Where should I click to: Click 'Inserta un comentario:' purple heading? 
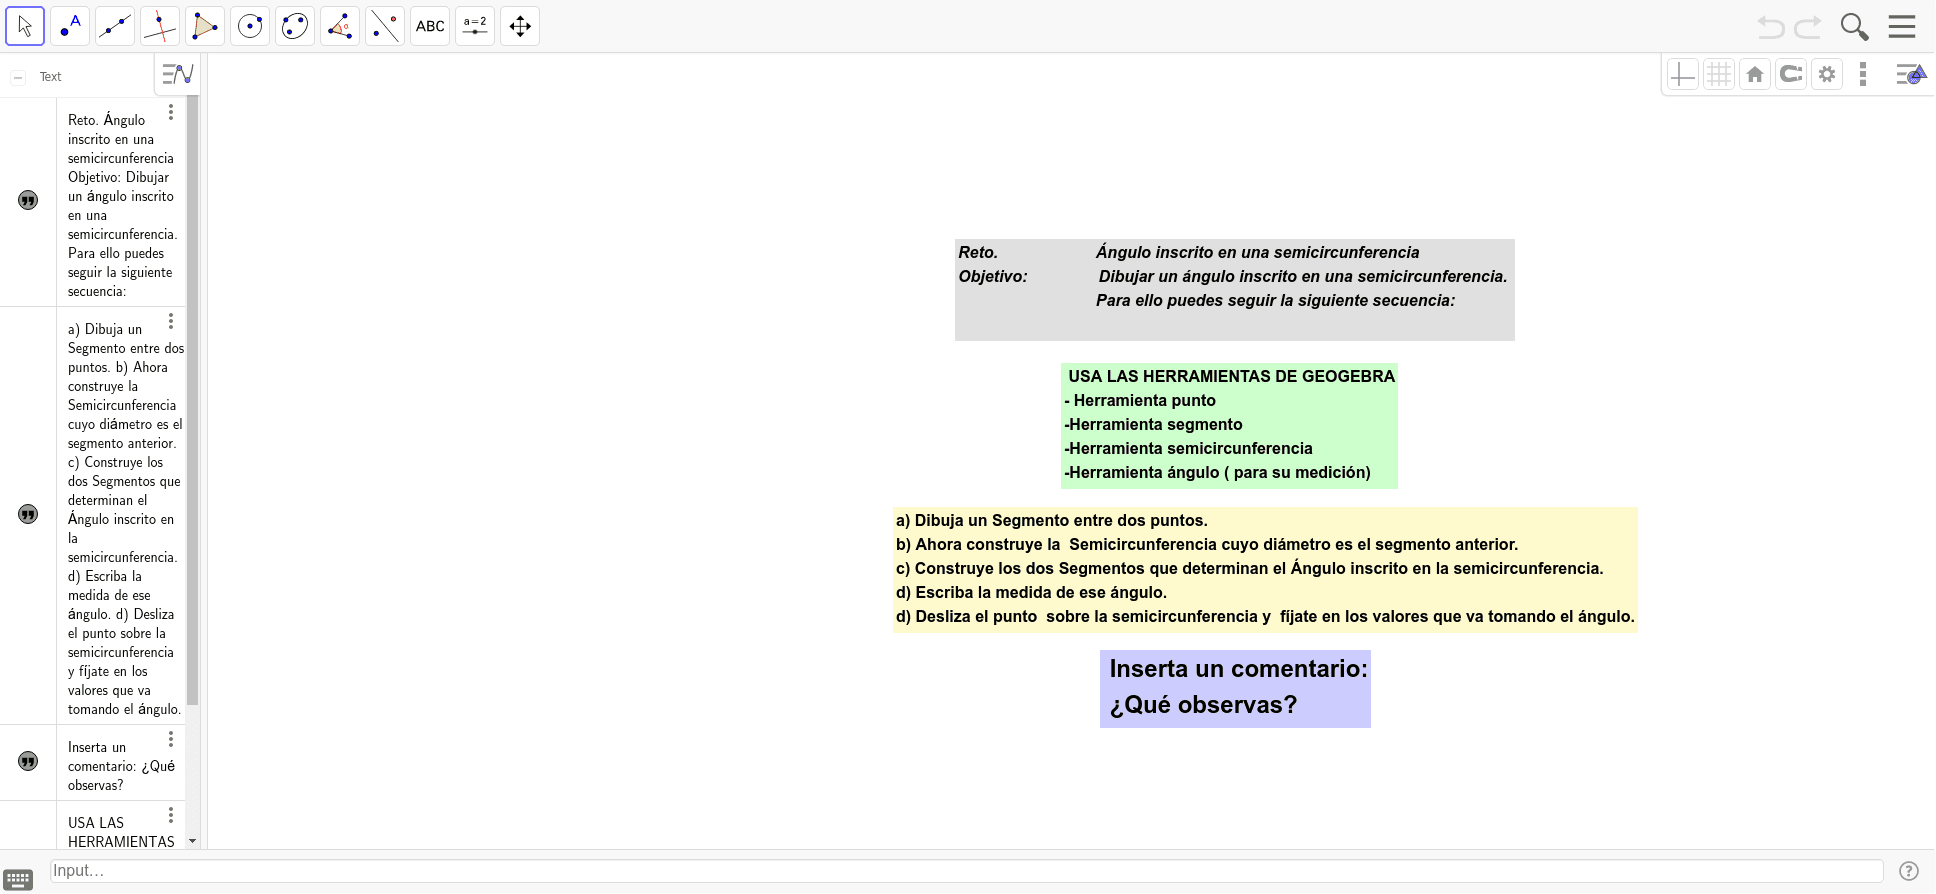pos(1238,669)
